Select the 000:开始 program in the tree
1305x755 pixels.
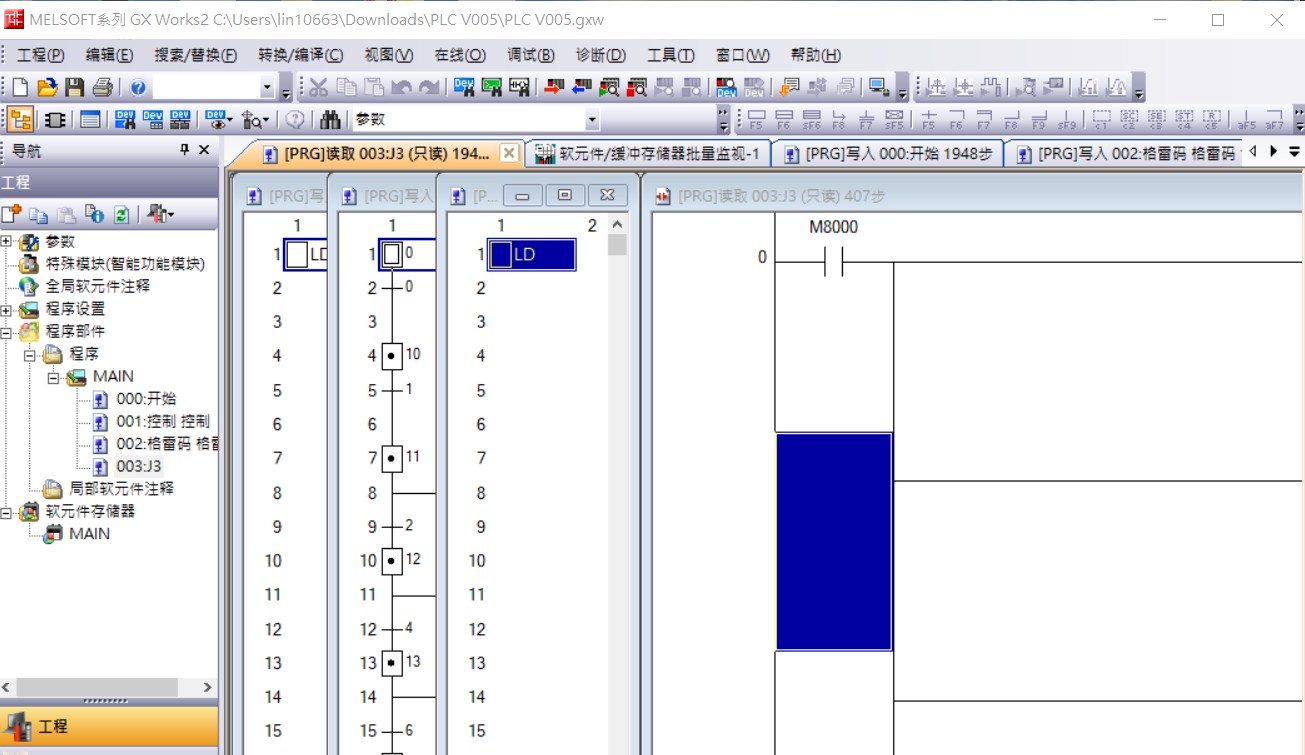coord(145,399)
